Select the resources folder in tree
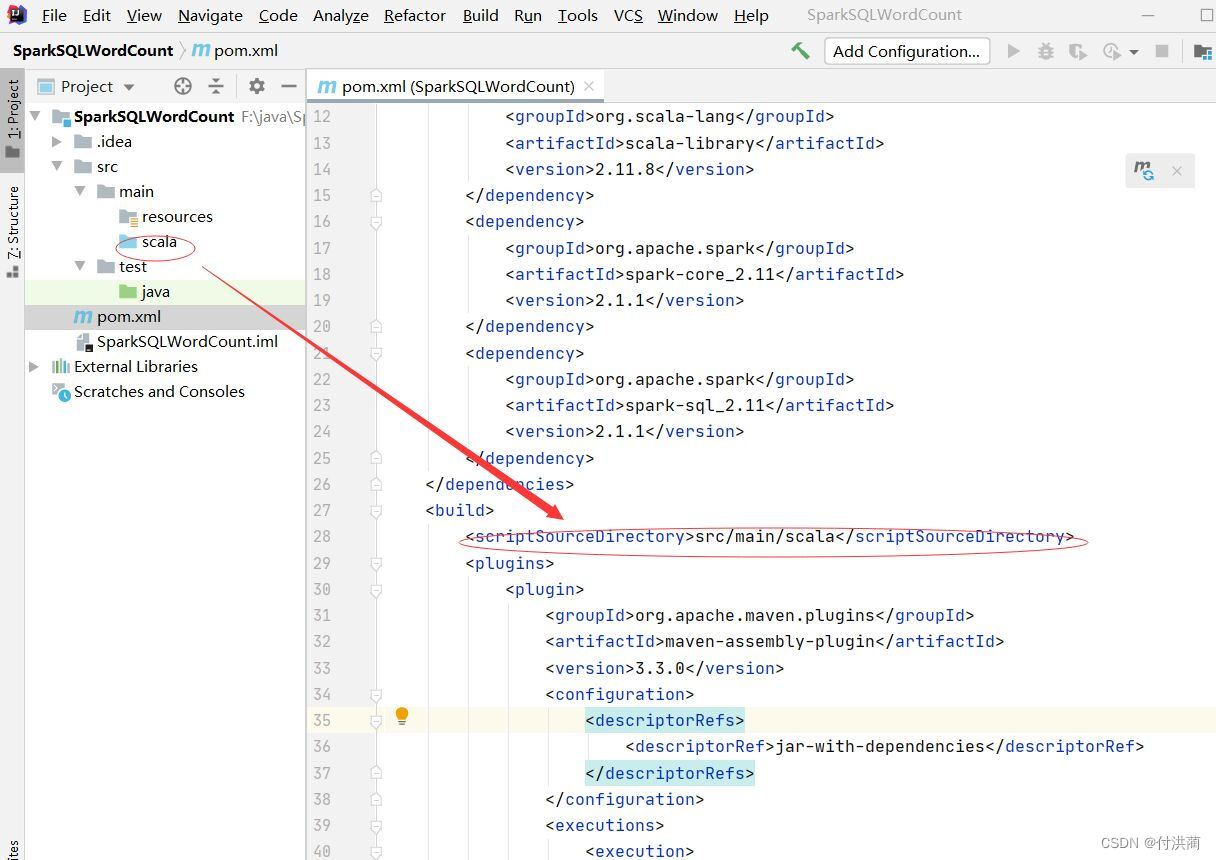The image size is (1216, 860). point(177,216)
